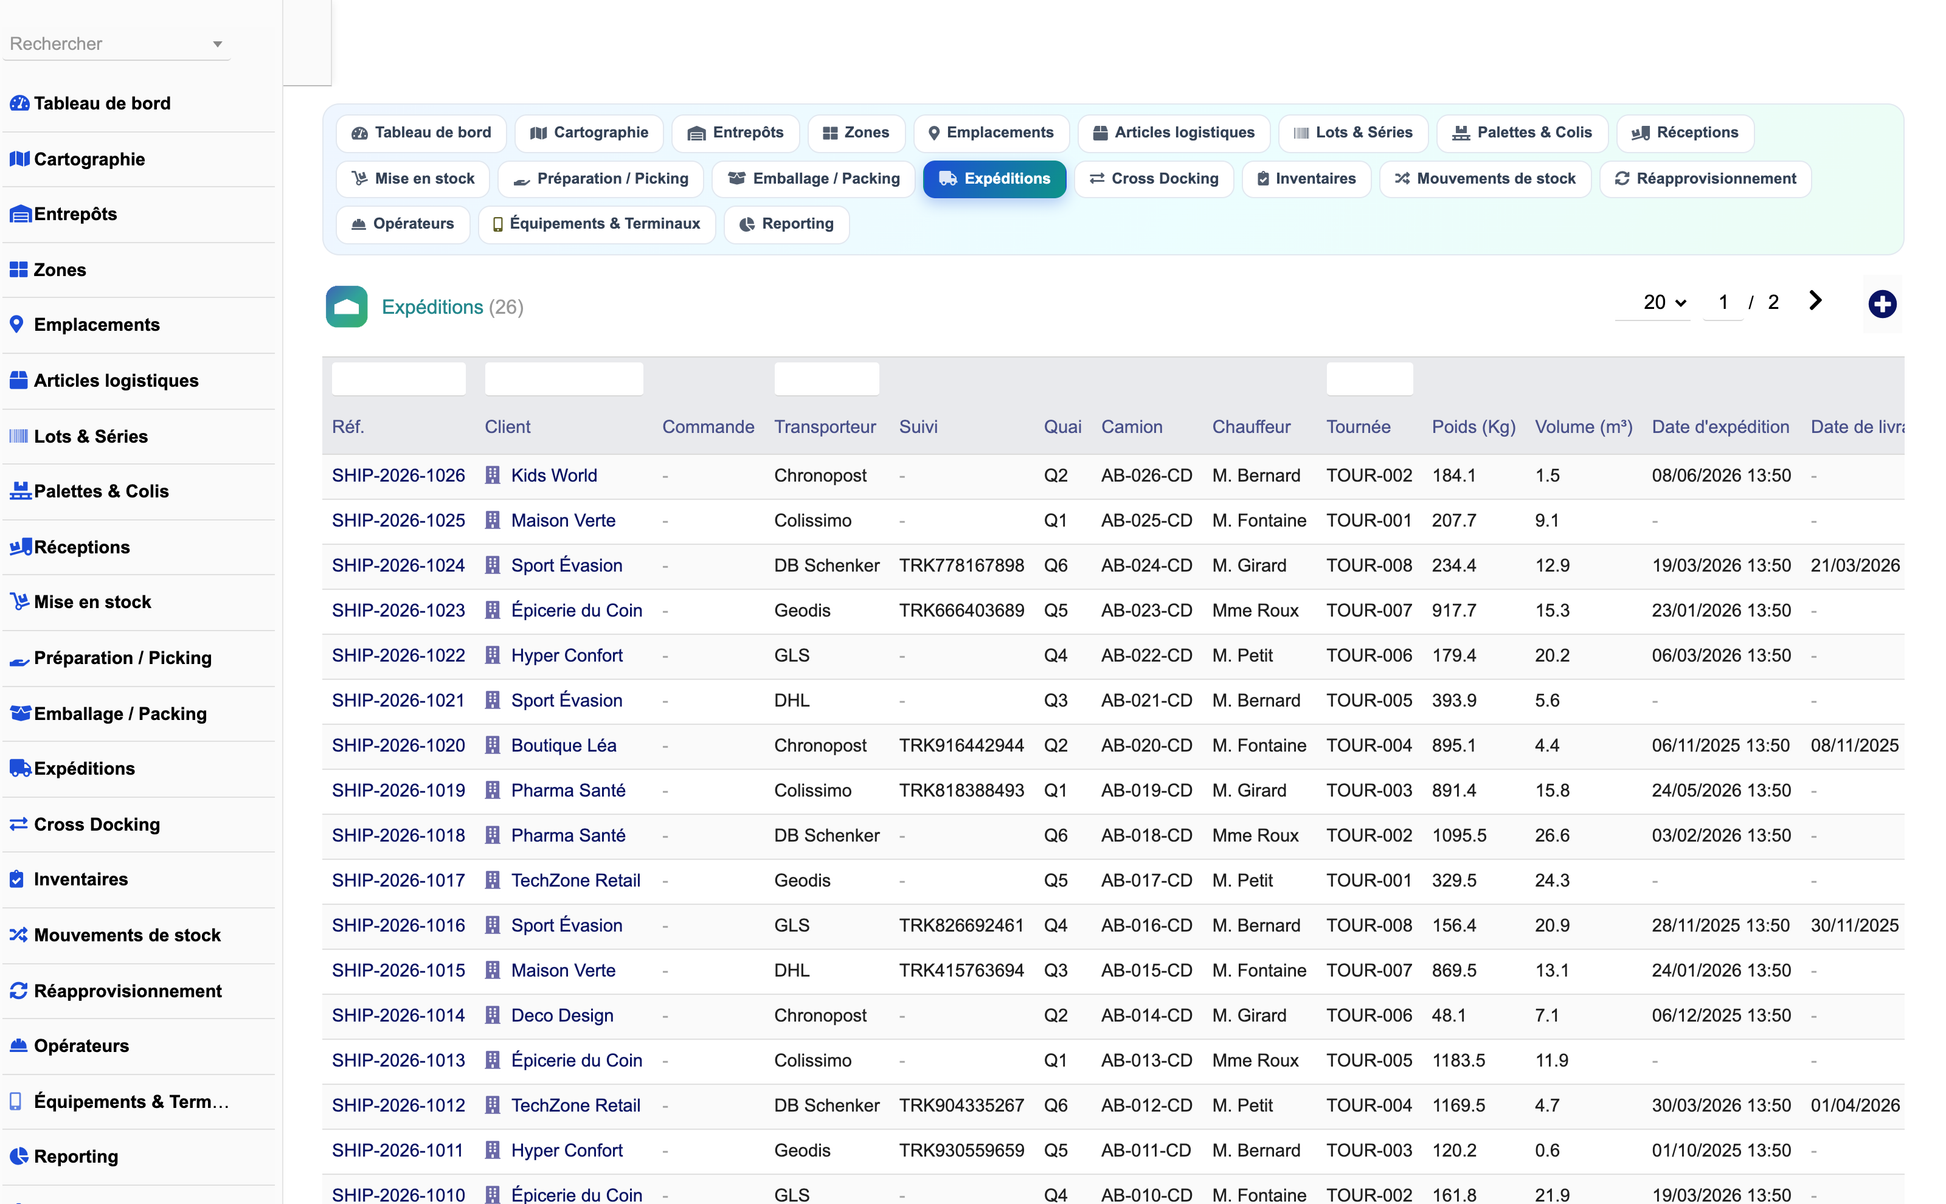The width and height of the screenshot is (1946, 1204).
Task: Click truck plate AB-023-CD
Action: (1146, 610)
